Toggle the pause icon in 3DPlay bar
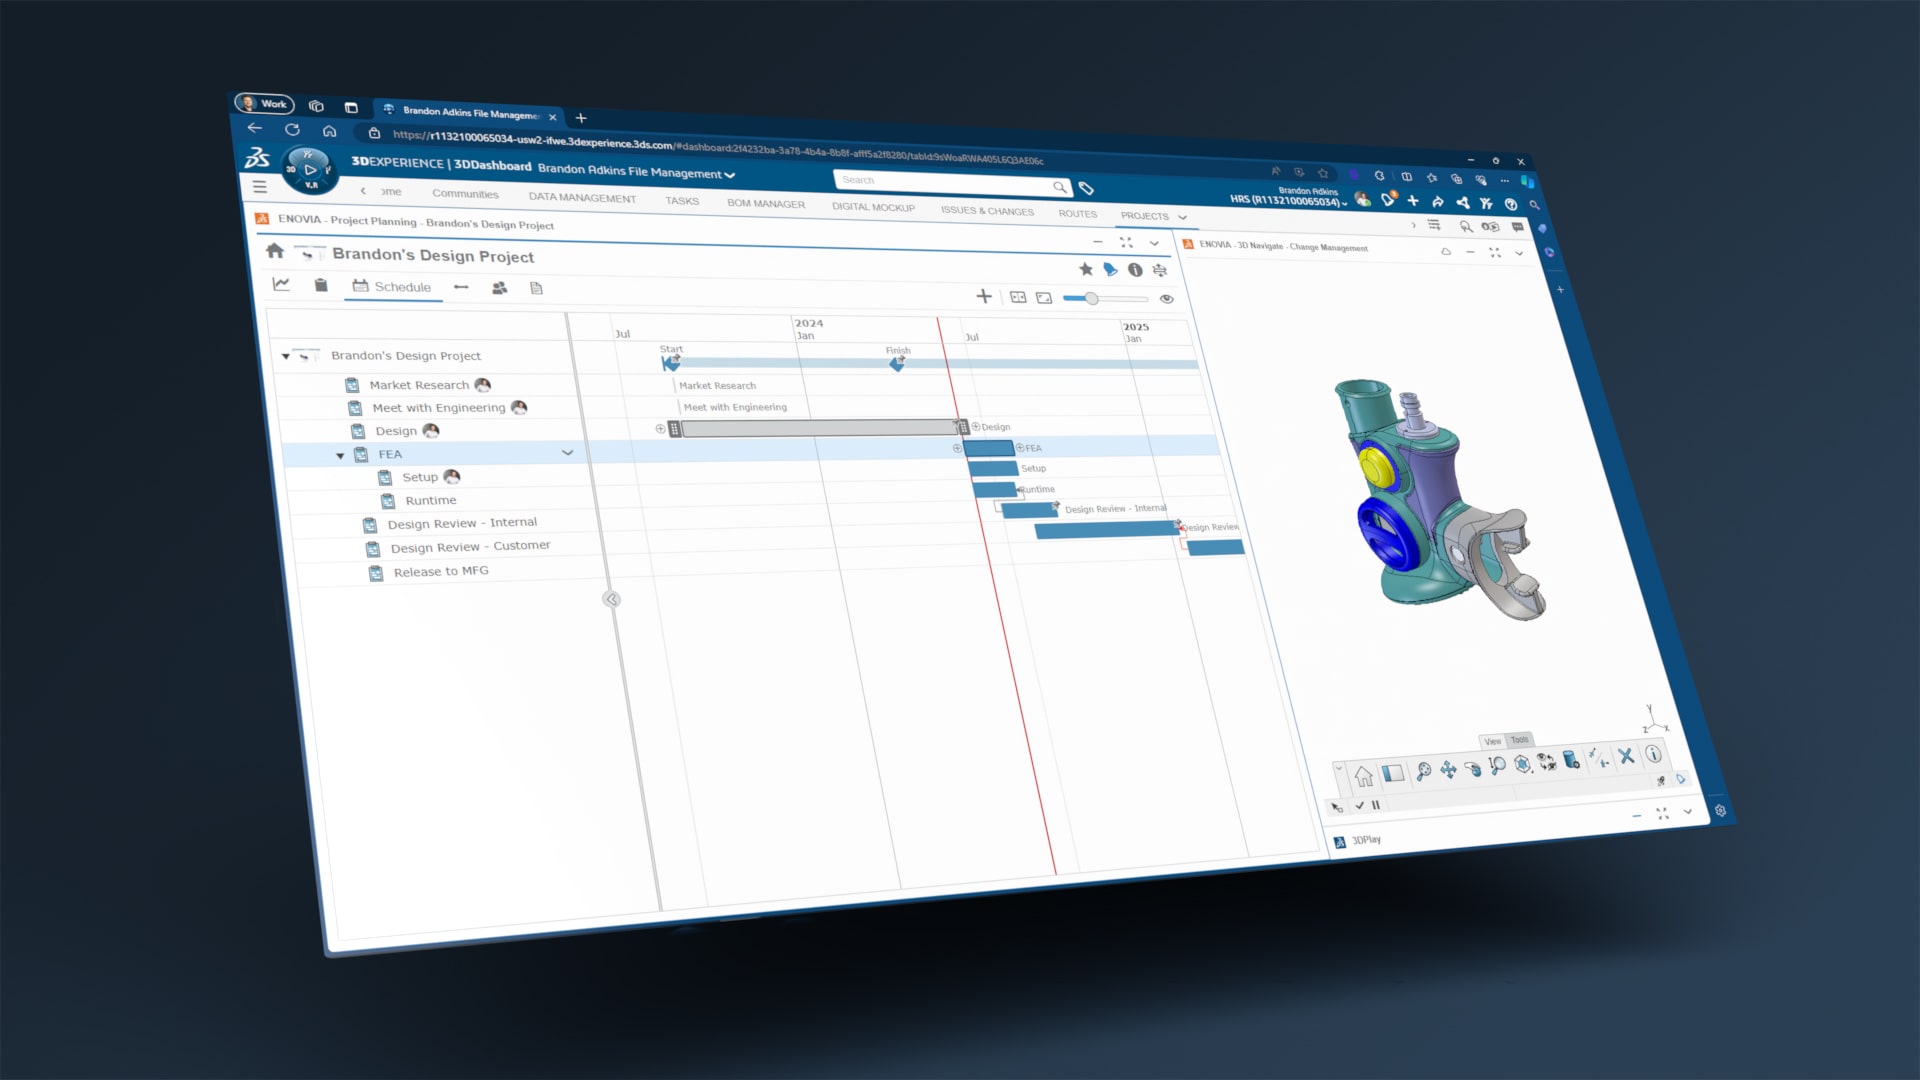1920x1080 pixels. point(1376,805)
